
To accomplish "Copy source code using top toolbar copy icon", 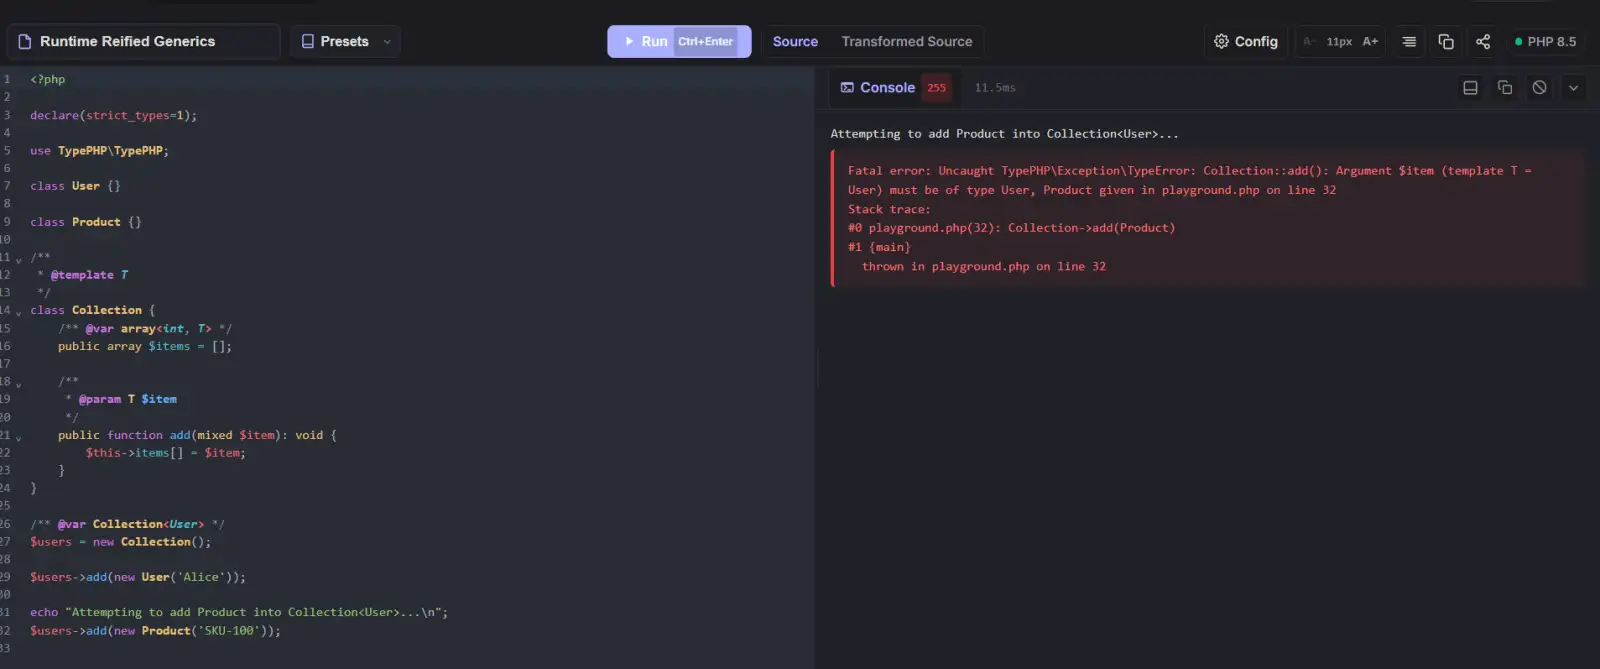I will click(x=1446, y=41).
